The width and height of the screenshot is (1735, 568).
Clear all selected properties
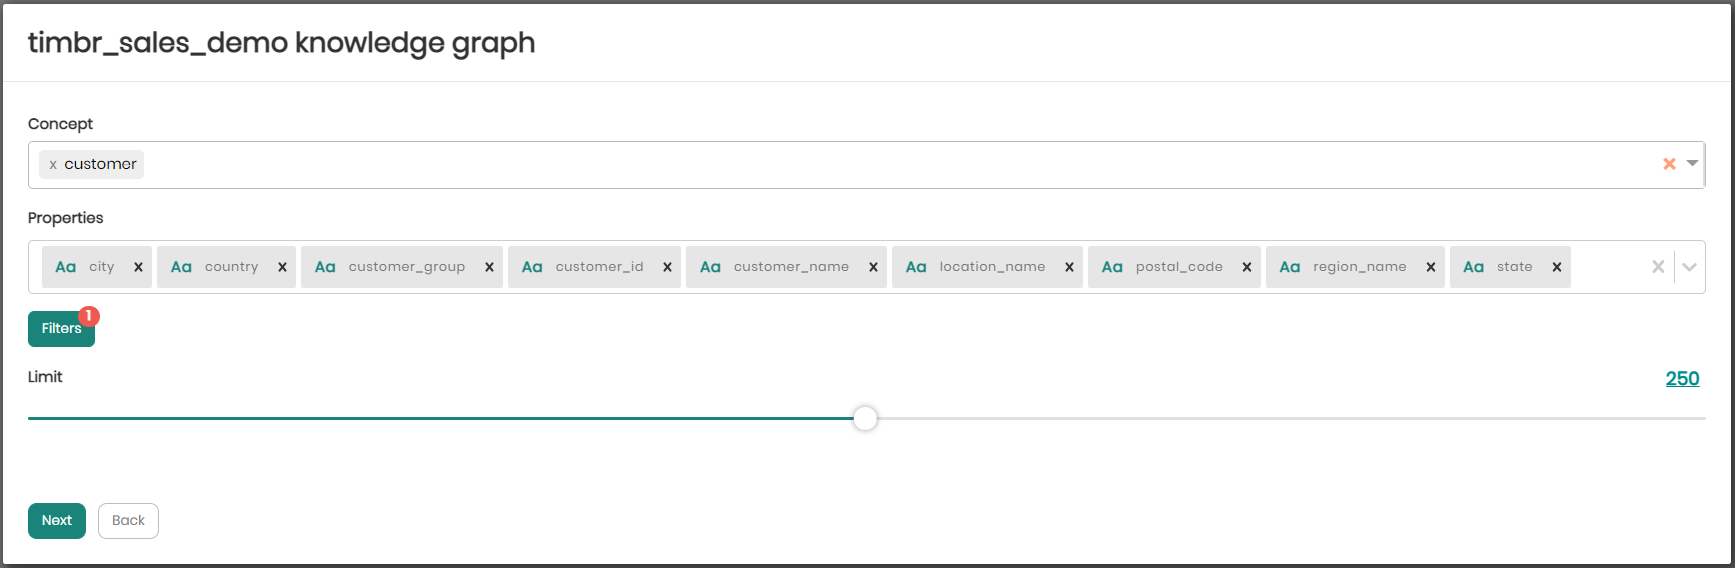click(x=1658, y=267)
